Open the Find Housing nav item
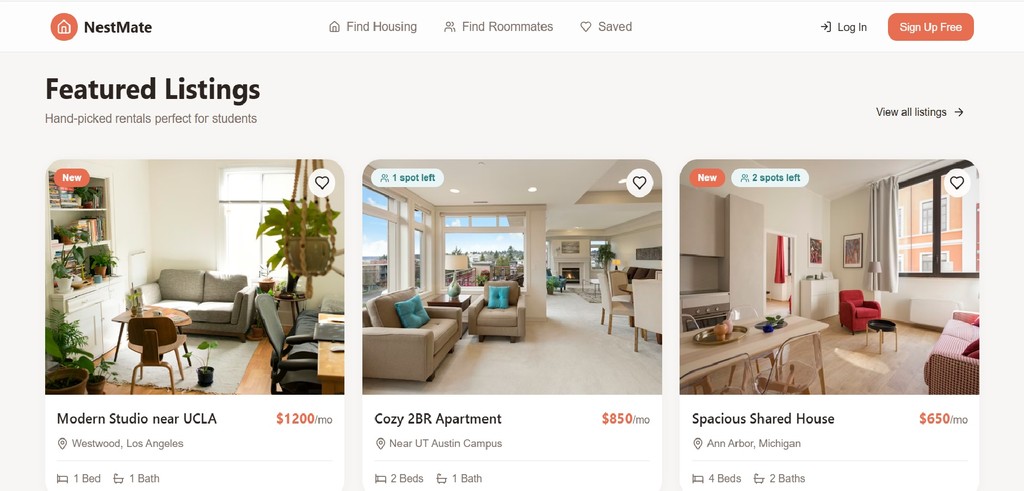The image size is (1024, 491). click(x=373, y=27)
